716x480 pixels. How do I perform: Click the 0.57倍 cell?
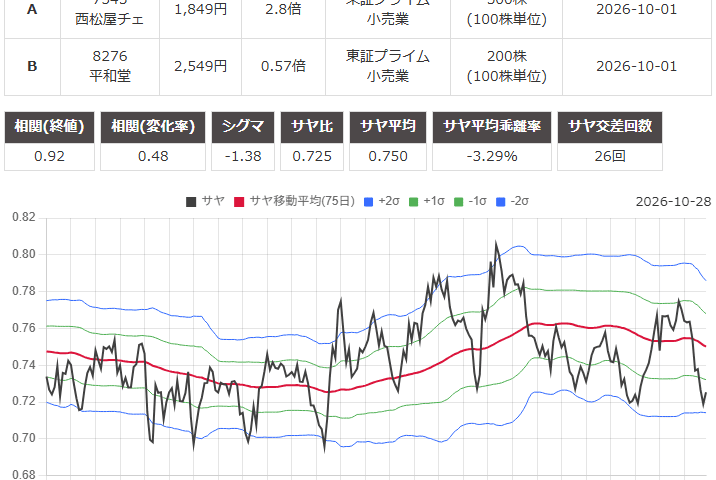click(283, 67)
